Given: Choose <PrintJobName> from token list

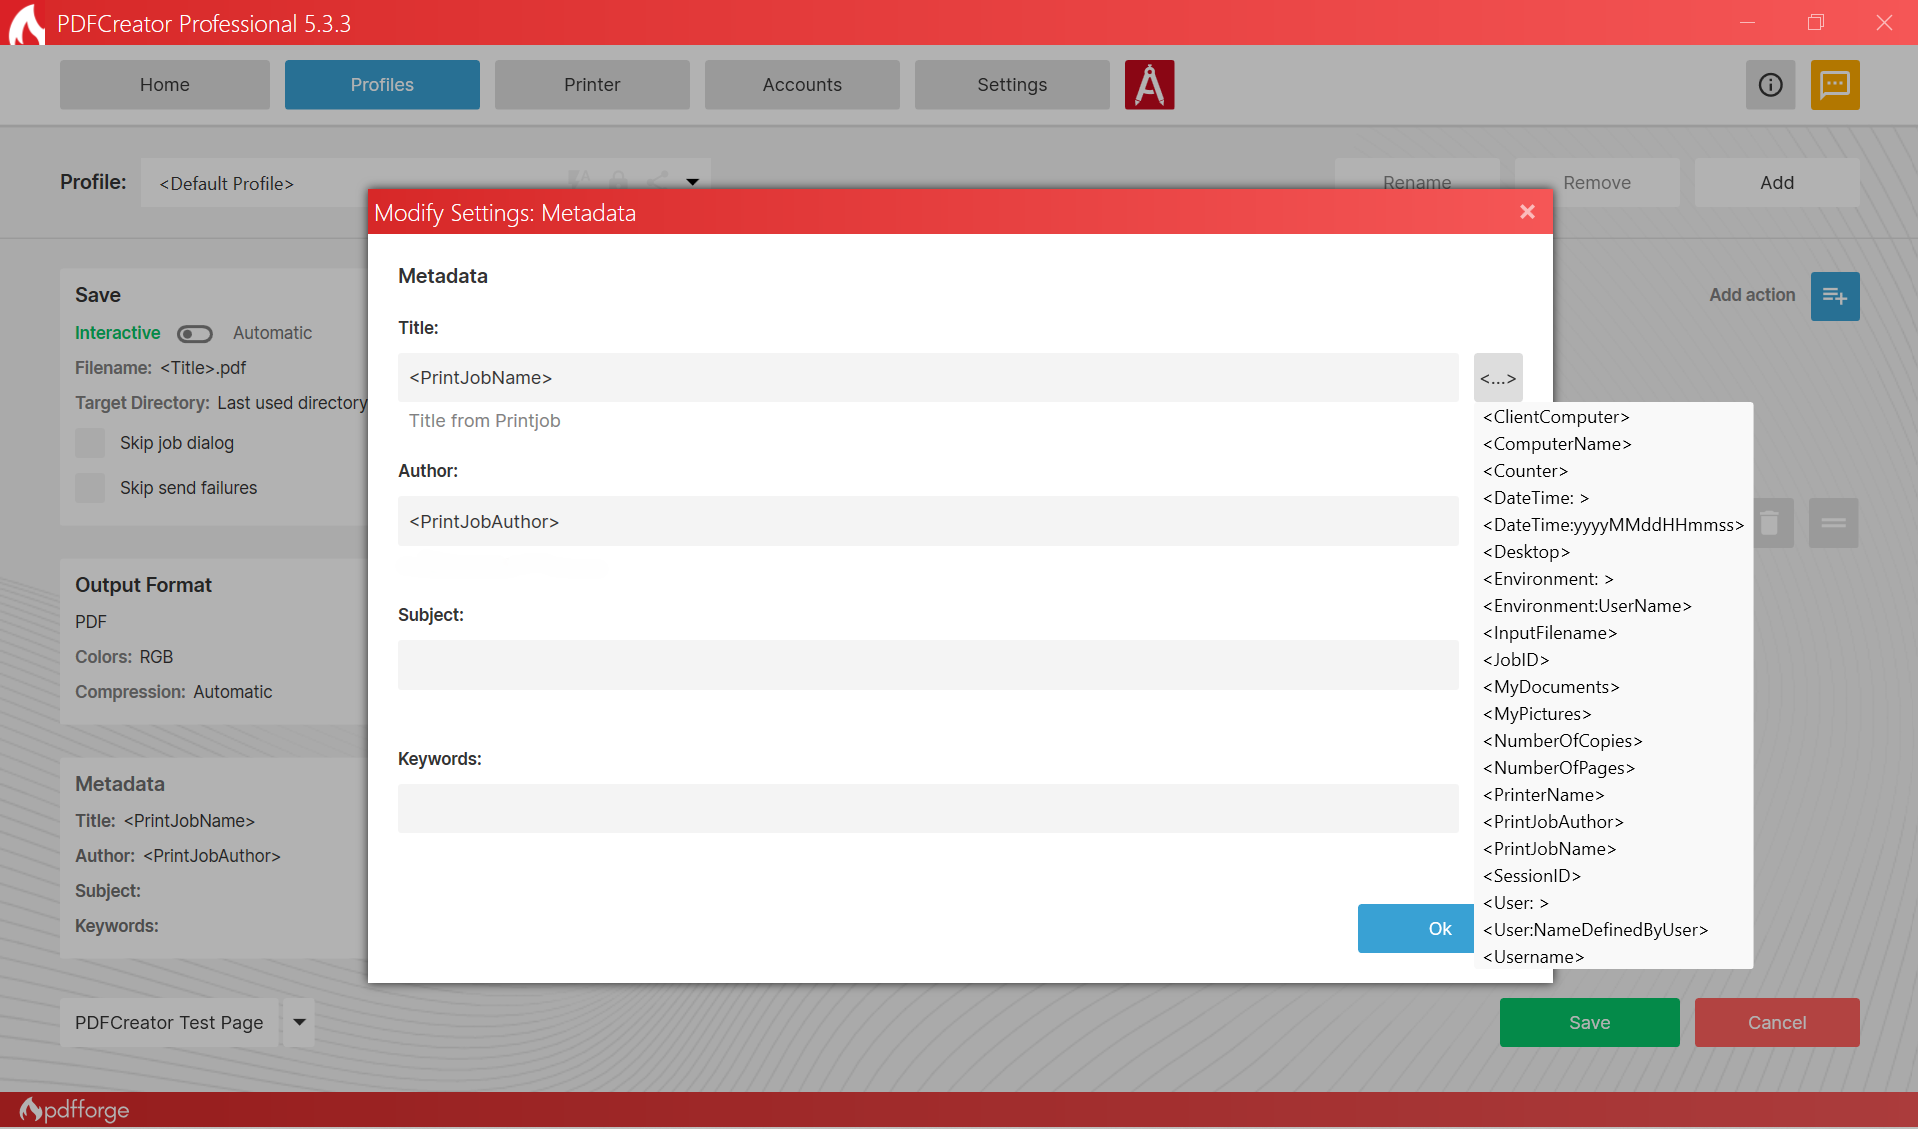Looking at the screenshot, I should 1549,849.
